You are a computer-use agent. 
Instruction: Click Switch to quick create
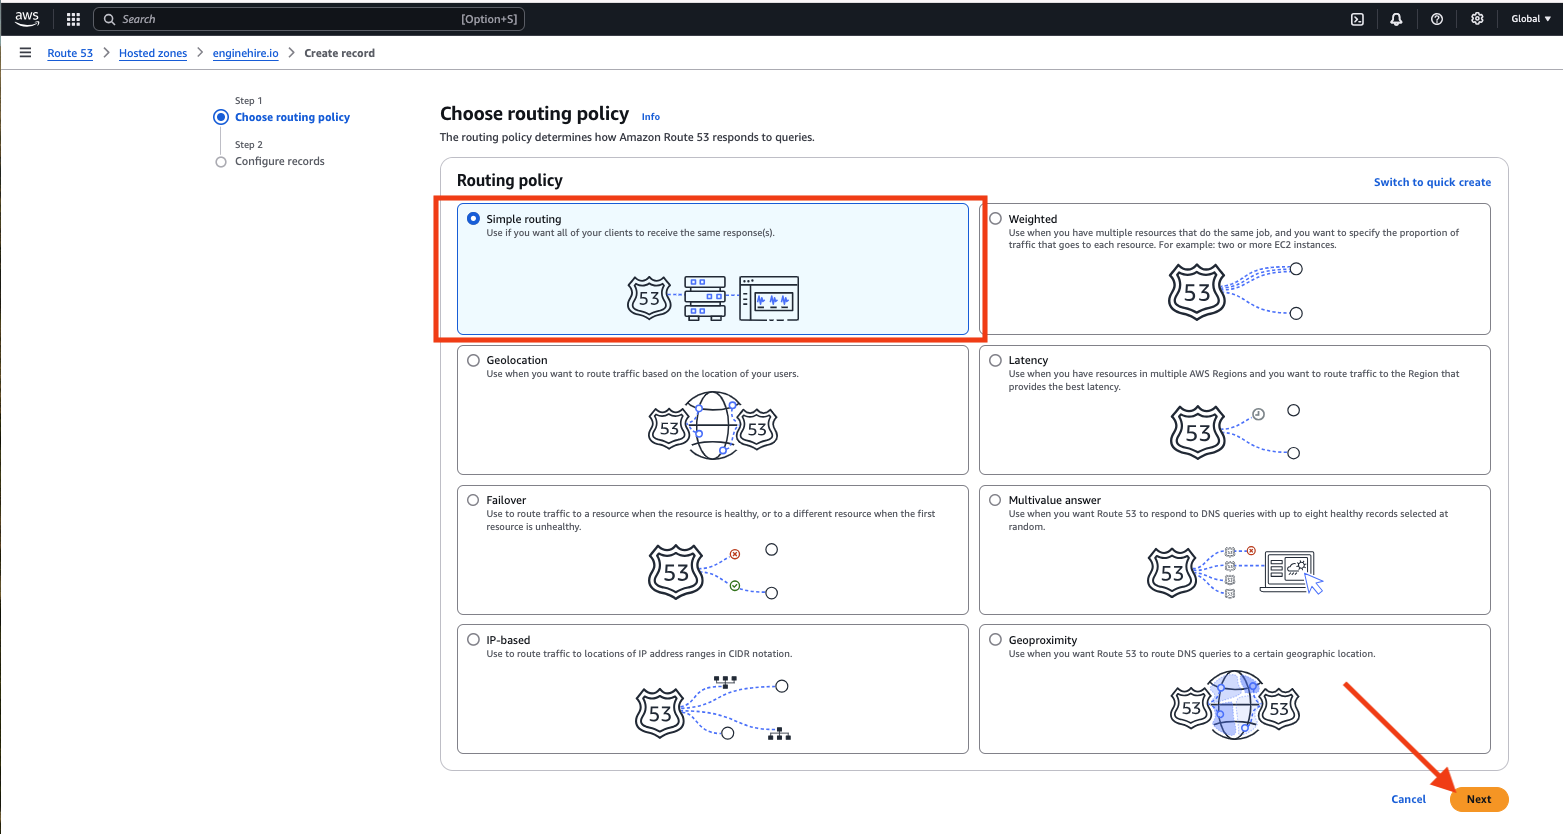pyautogui.click(x=1432, y=182)
